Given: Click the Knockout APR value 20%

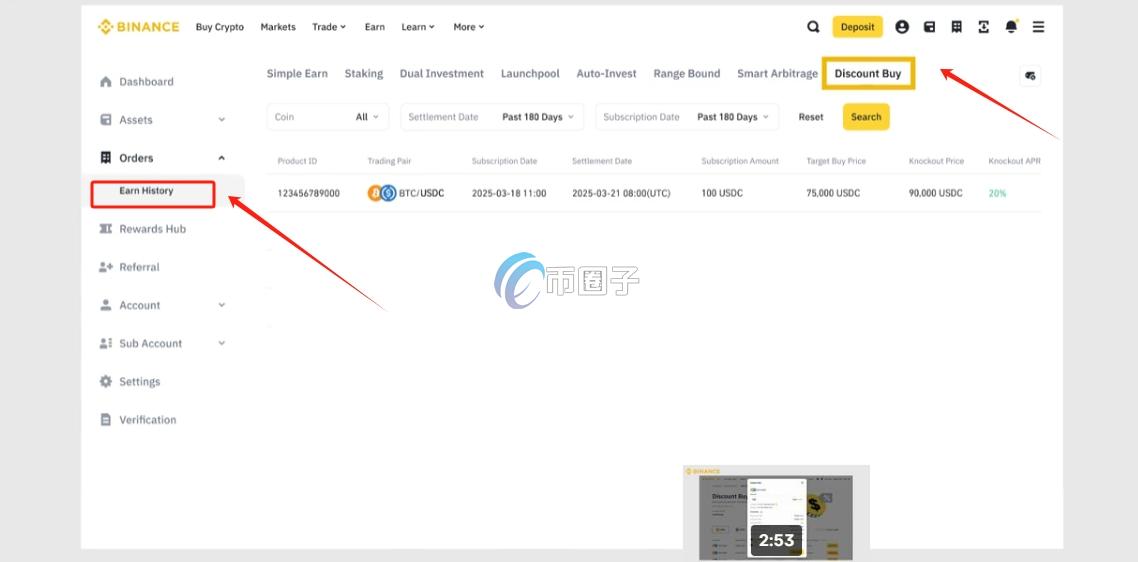Looking at the screenshot, I should click(997, 193).
